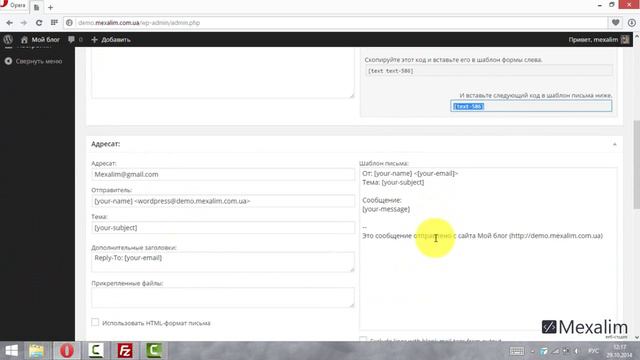The width and height of the screenshot is (640, 360).
Task: Open the downloads icon in Opera toolbar
Action: click(x=631, y=23)
